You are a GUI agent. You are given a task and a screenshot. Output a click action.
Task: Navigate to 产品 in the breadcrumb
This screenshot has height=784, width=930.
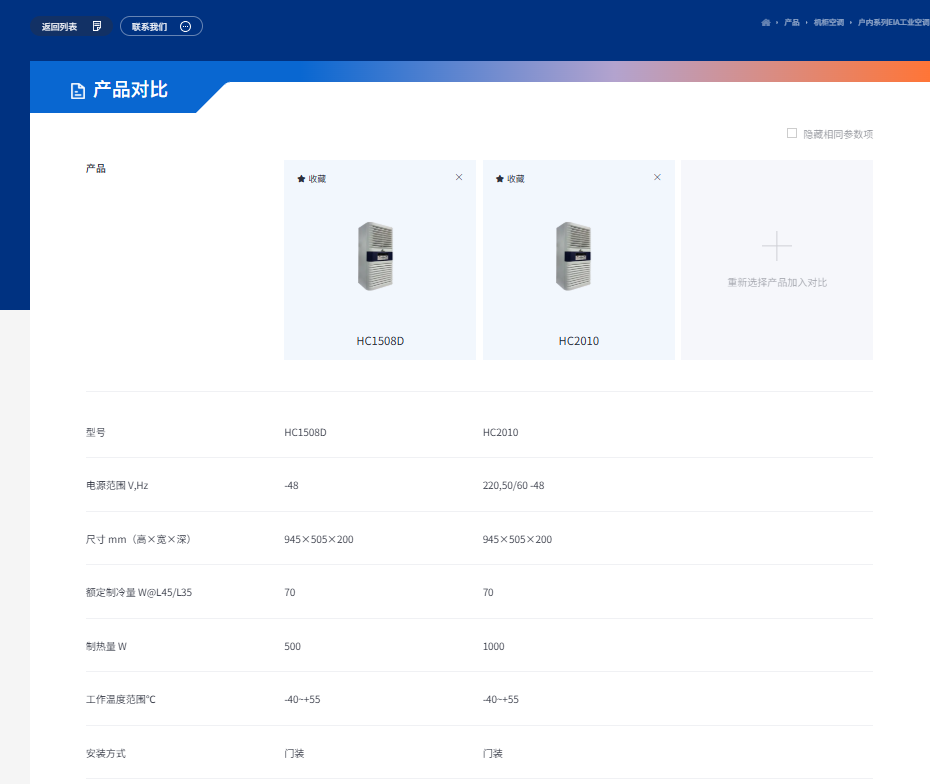[x=790, y=20]
